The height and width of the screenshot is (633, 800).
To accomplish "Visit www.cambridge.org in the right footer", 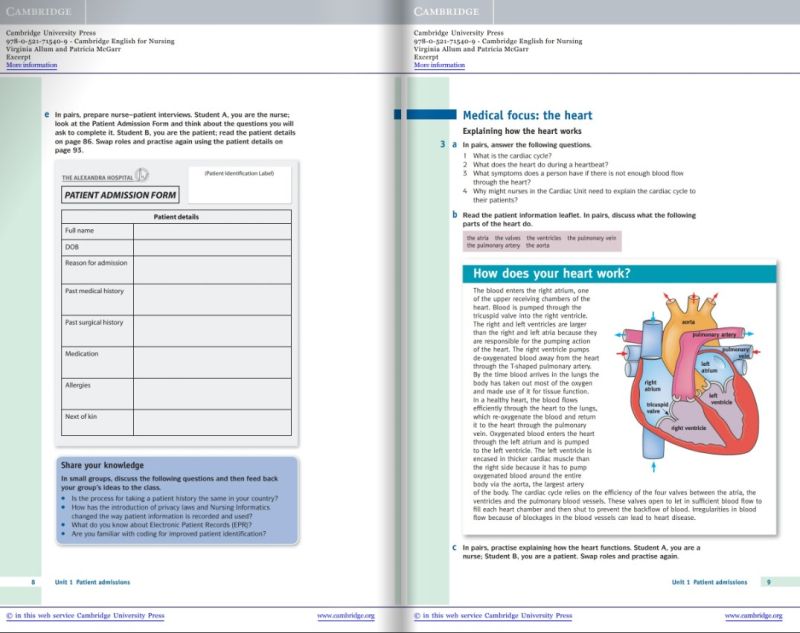I will pos(753,616).
